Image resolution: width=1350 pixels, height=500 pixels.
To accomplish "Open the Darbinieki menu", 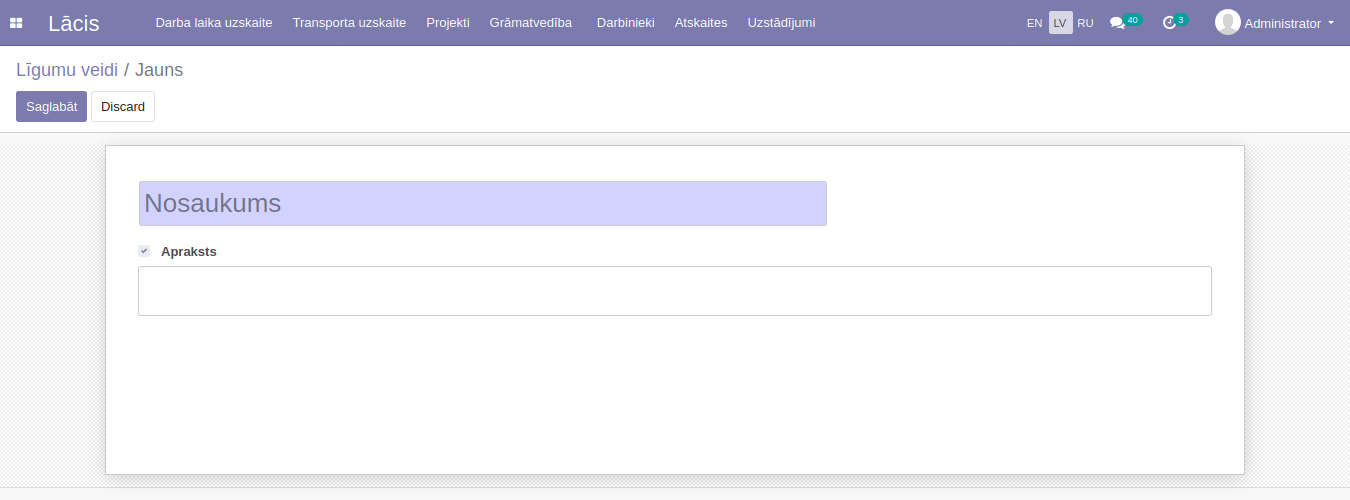I will click(x=625, y=23).
